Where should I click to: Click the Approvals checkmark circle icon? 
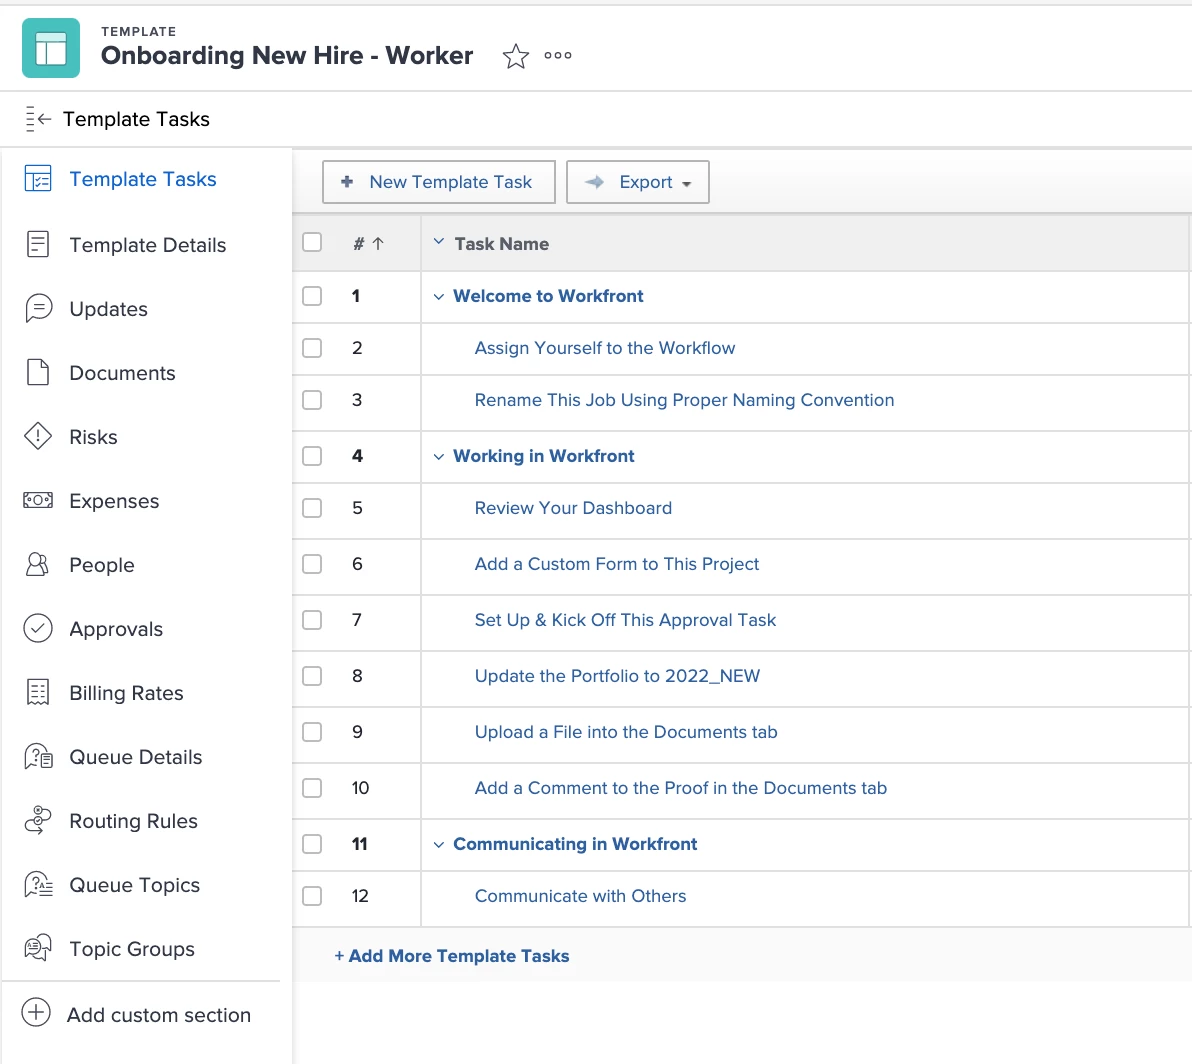click(x=38, y=629)
